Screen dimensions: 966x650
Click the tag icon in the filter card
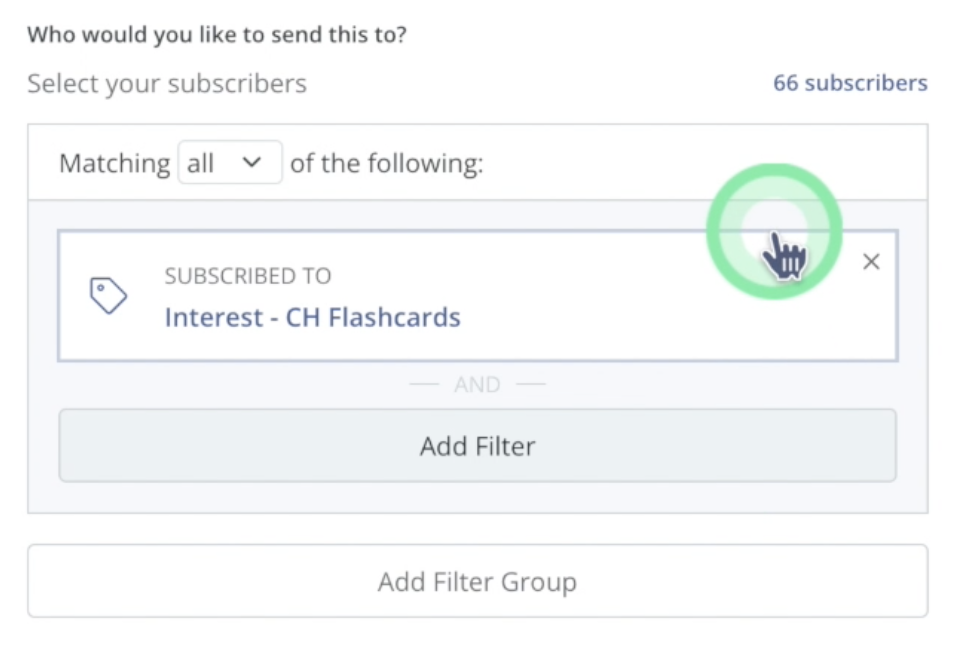coord(108,296)
